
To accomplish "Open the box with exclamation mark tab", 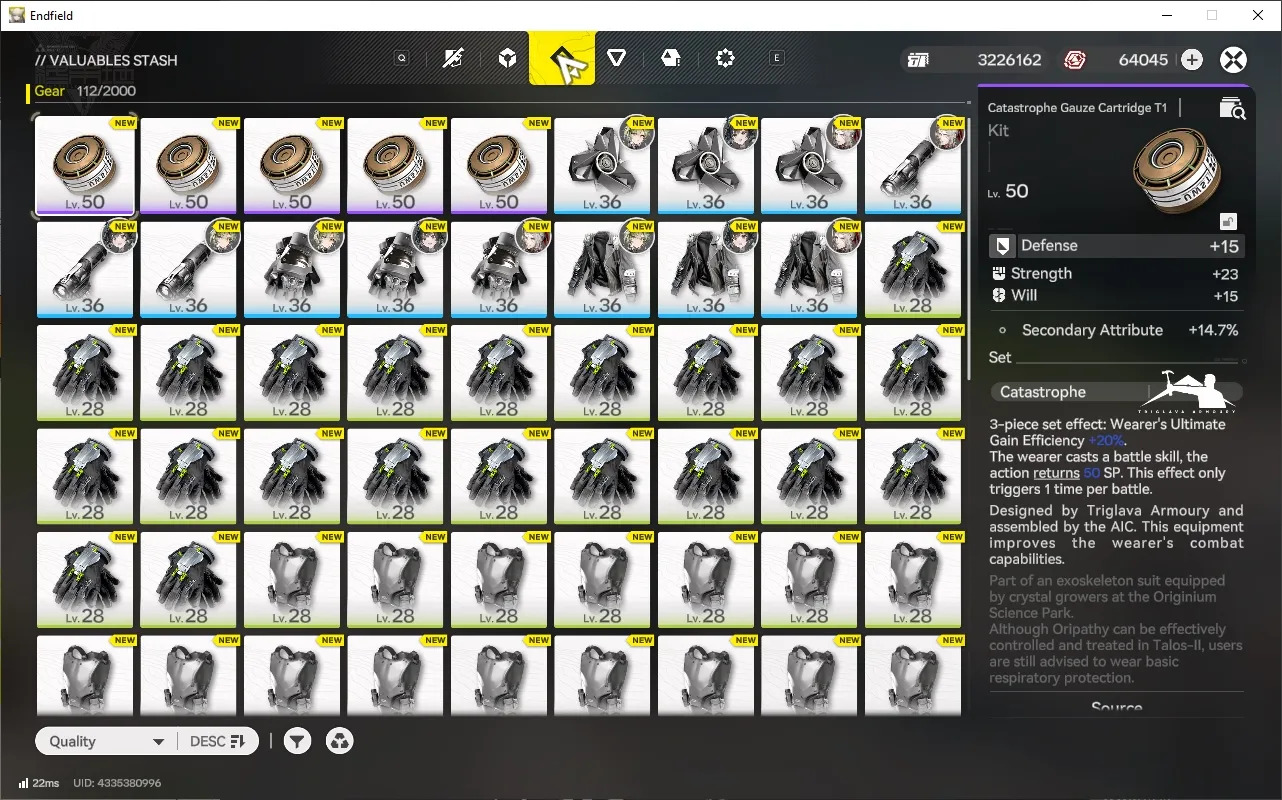I will (x=671, y=59).
